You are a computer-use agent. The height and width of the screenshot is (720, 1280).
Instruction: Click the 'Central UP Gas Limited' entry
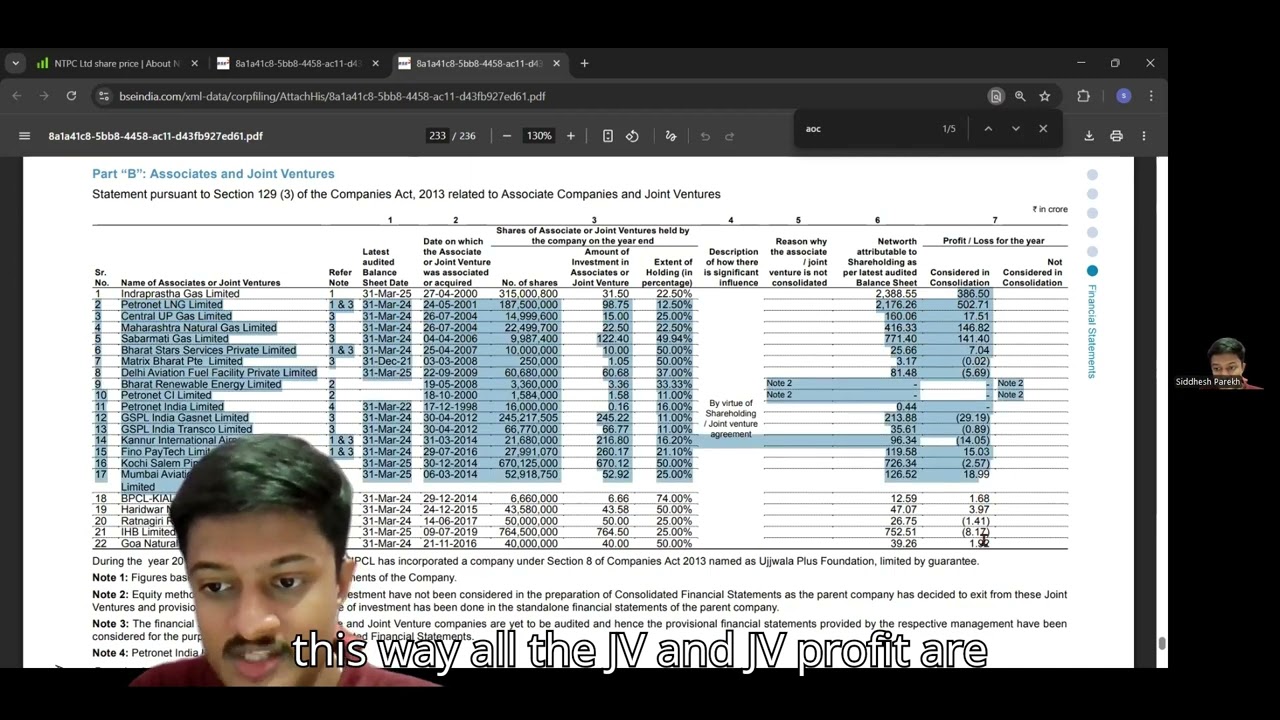point(176,317)
